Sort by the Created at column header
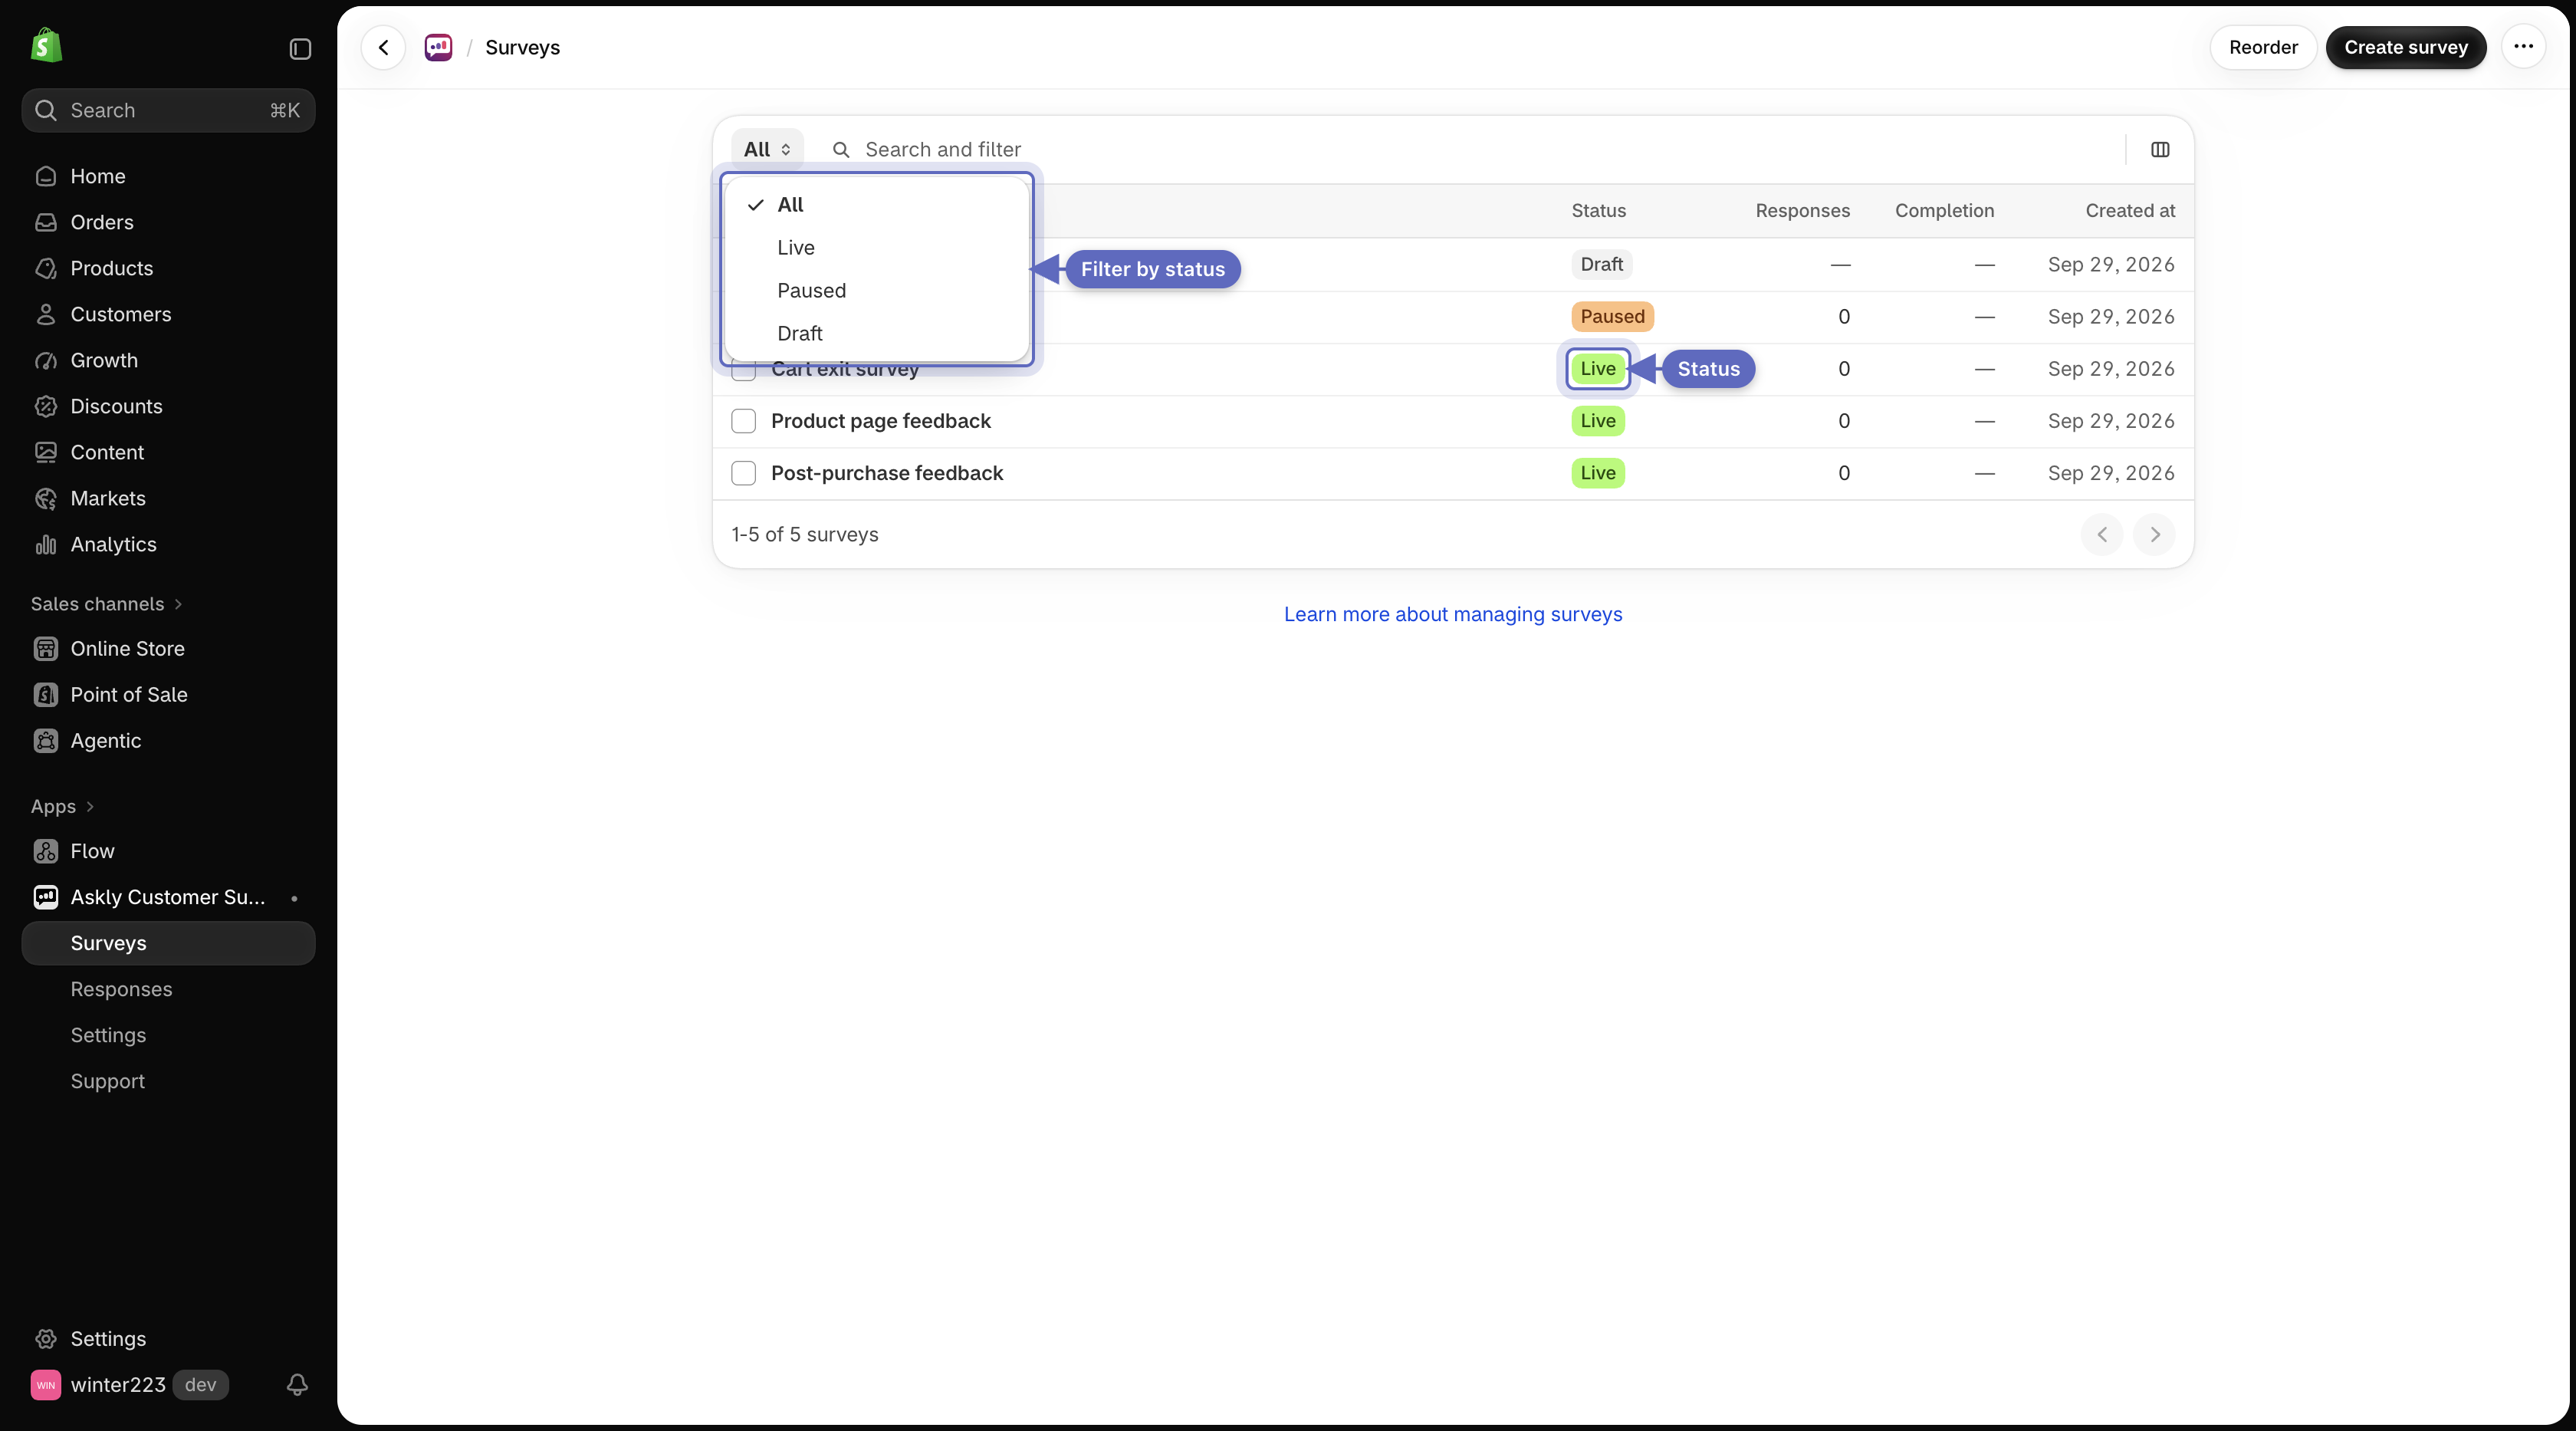2576x1431 pixels. 2130,211
